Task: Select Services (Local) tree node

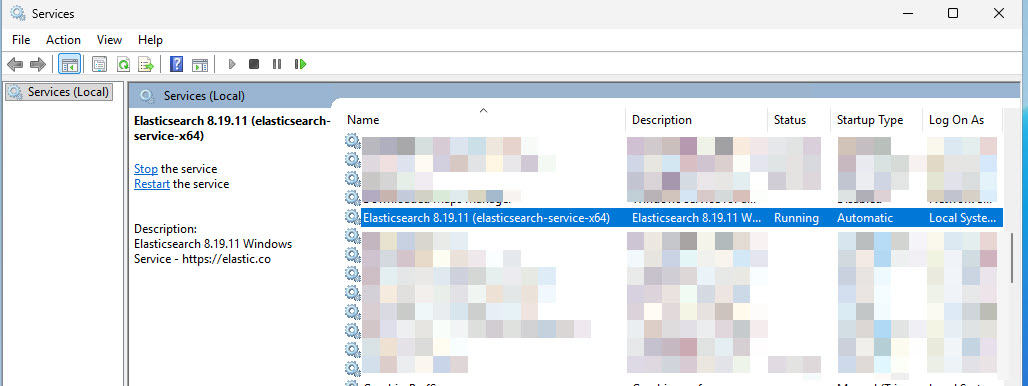Action: point(59,92)
